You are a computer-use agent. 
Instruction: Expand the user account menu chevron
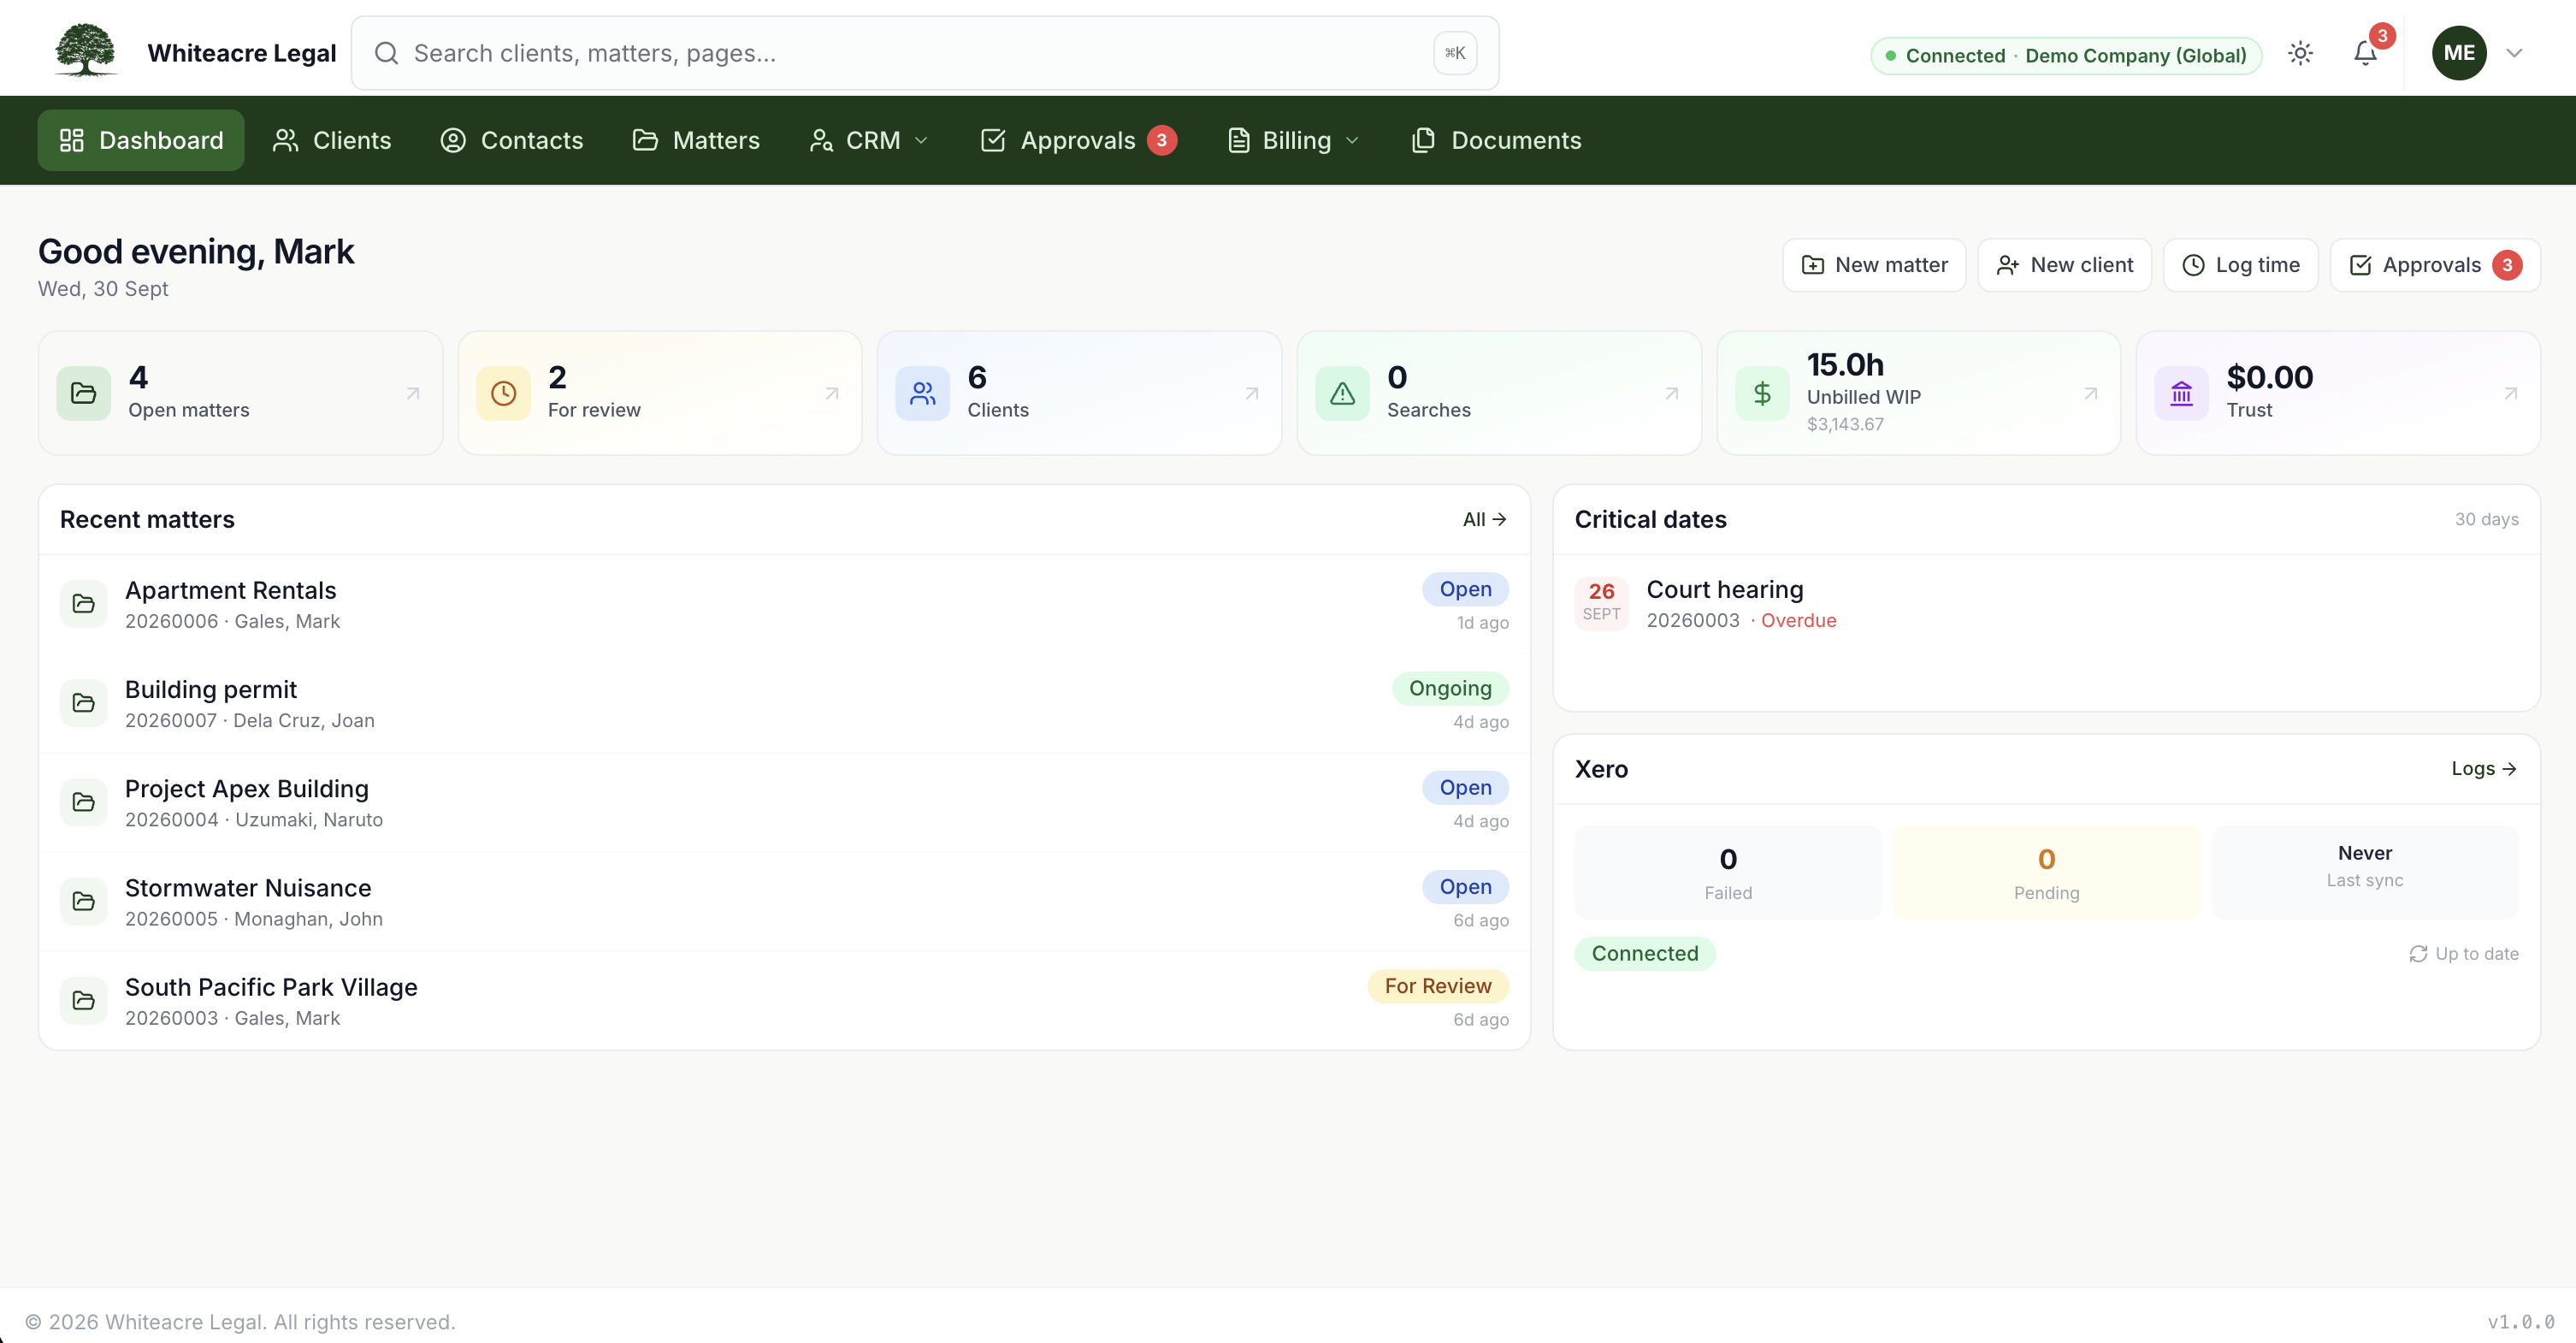tap(2514, 53)
